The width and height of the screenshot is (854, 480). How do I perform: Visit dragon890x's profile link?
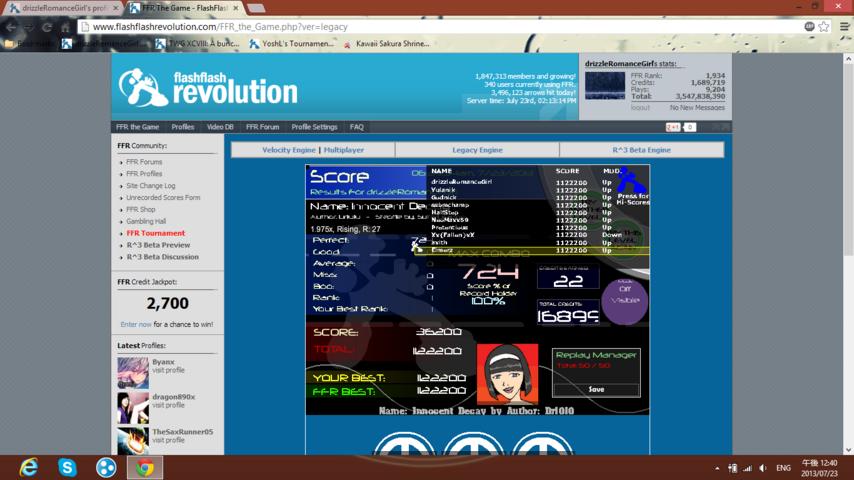pyautogui.click(x=168, y=405)
